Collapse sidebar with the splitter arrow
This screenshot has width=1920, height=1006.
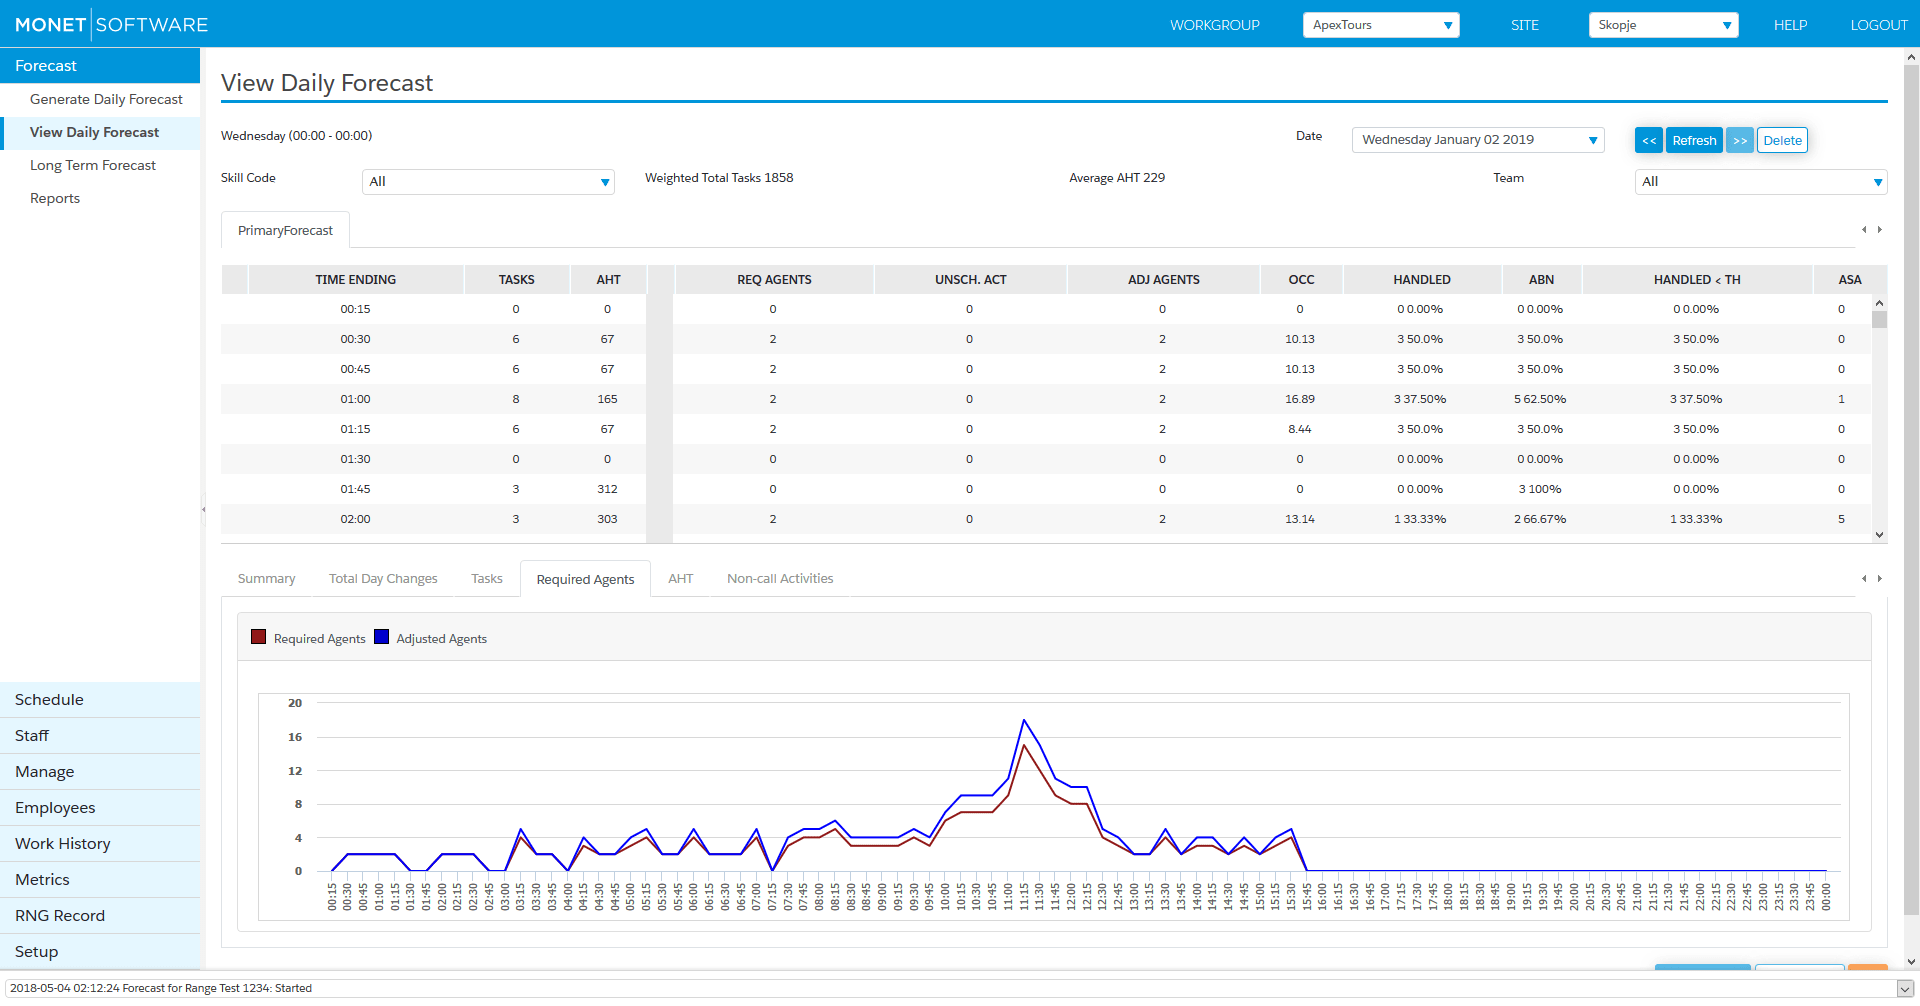[204, 510]
